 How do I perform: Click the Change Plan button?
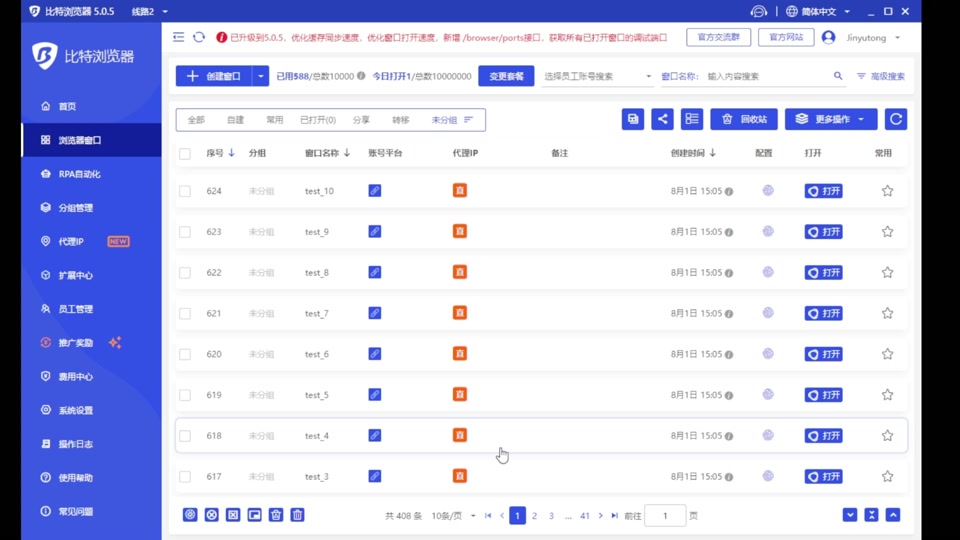click(x=506, y=76)
